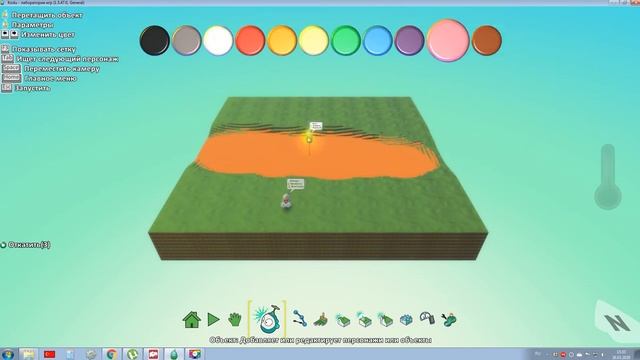Image resolution: width=640 pixels, height=360 pixels.
Task: Click the taskbar clock
Action: tap(621, 354)
